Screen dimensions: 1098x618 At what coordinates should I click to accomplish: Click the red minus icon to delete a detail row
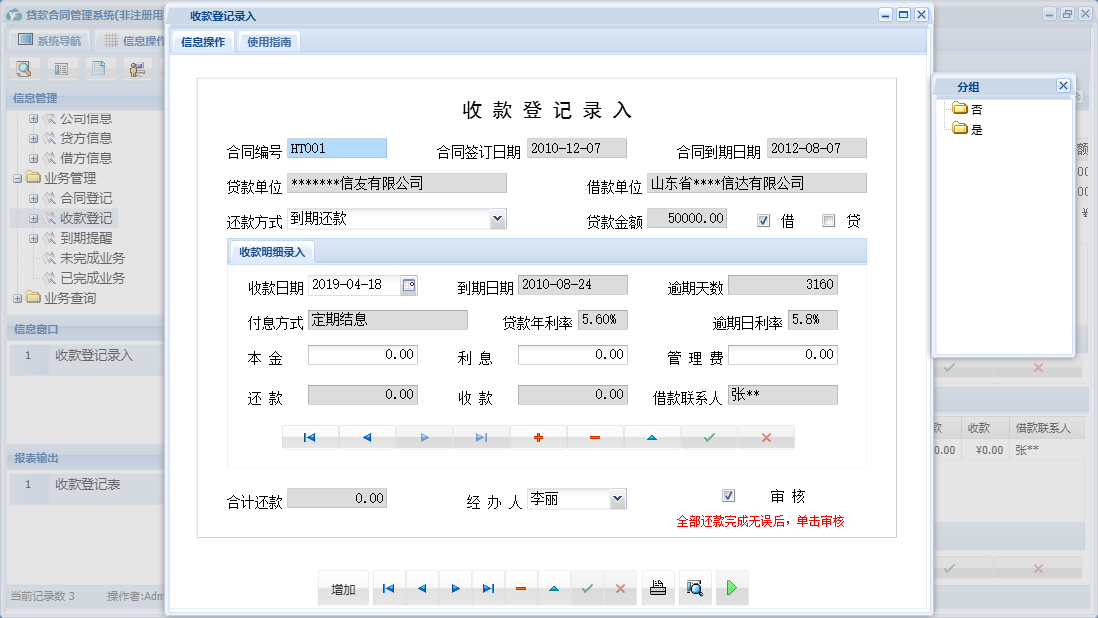click(x=595, y=437)
